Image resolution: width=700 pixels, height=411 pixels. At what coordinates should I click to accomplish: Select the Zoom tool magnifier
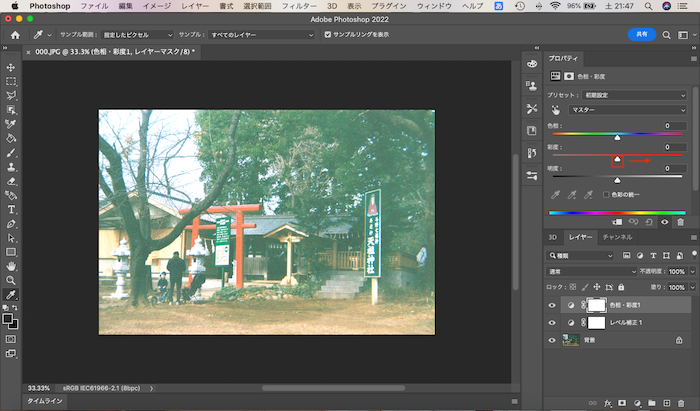click(11, 281)
